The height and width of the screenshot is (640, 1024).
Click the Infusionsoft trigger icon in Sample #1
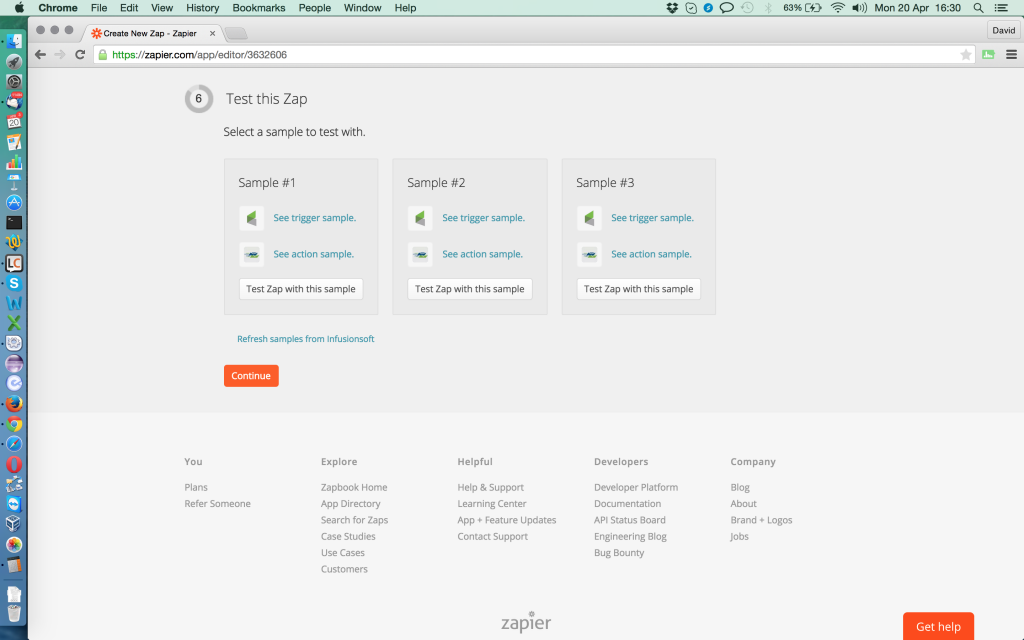(251, 218)
